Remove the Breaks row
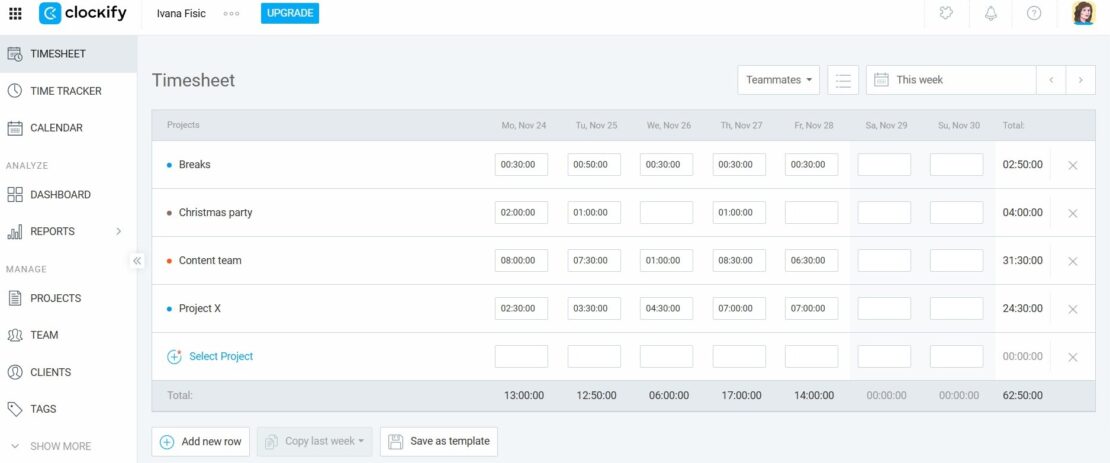The image size is (1110, 463). [x=1072, y=165]
